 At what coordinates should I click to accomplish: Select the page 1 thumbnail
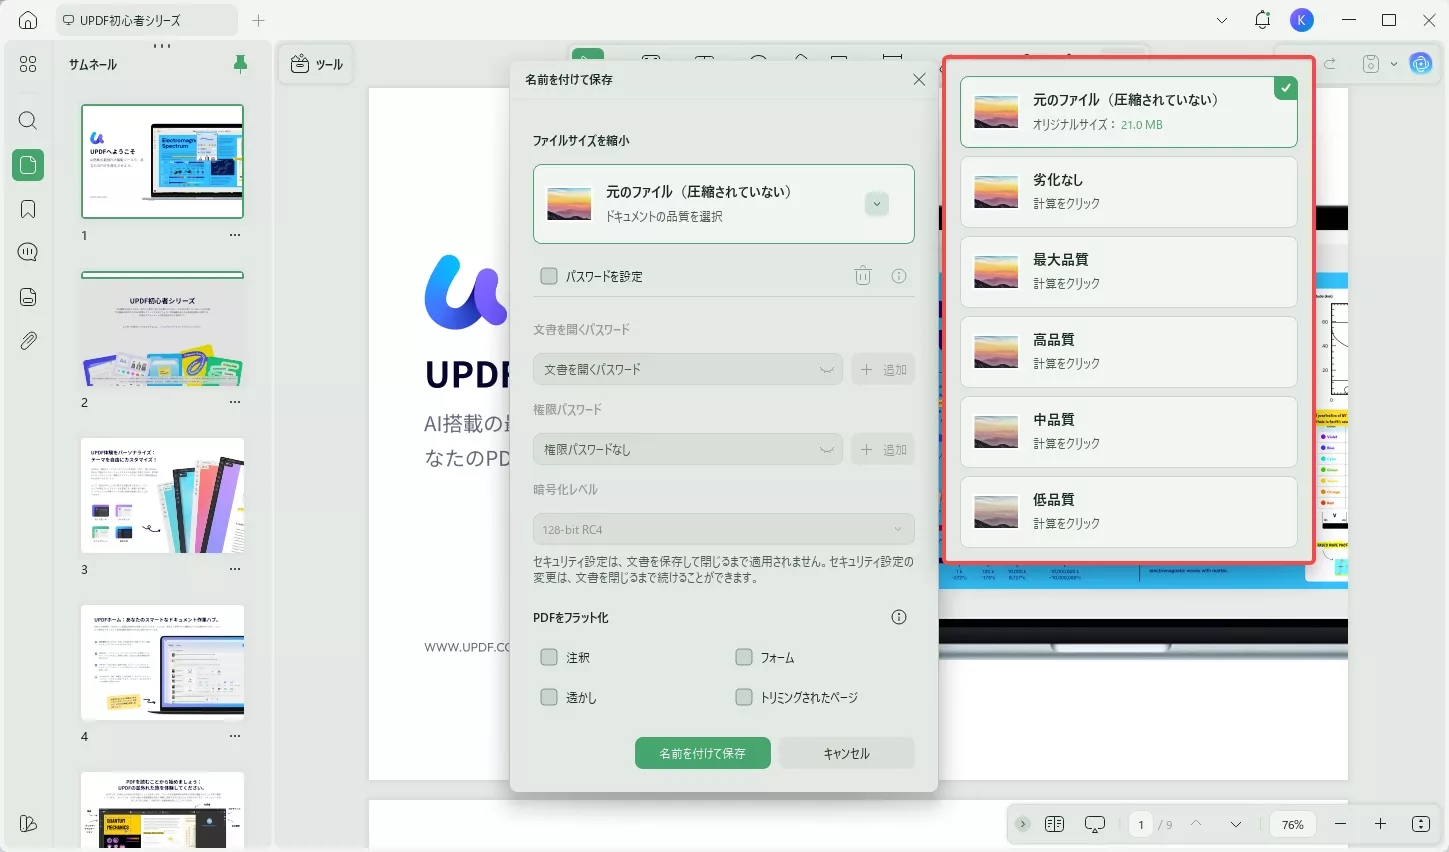tap(162, 162)
